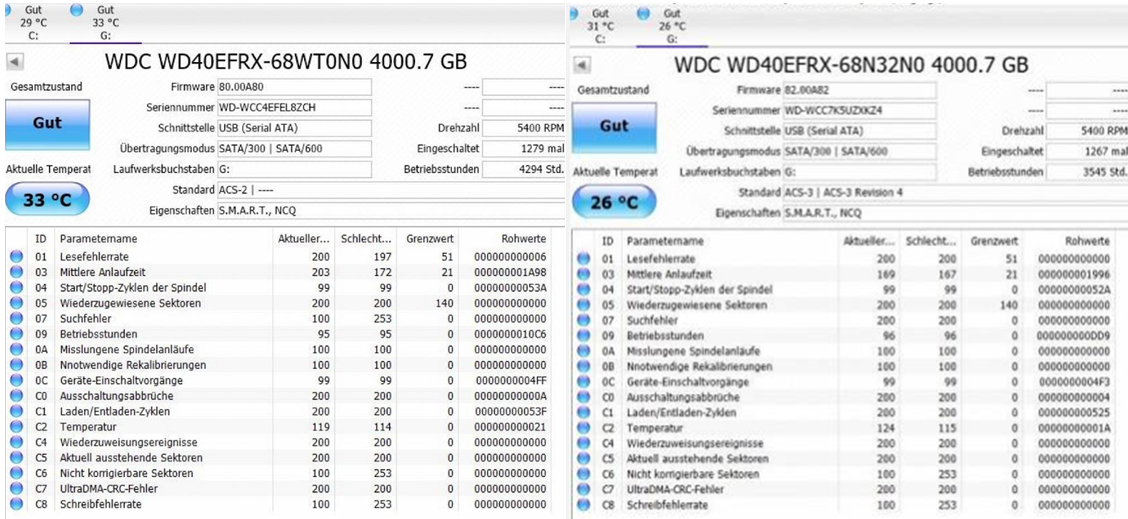Click serial number field WD-WCC7K5UZXKZ4
The width and height of the screenshot is (1128, 519).
pos(860,111)
